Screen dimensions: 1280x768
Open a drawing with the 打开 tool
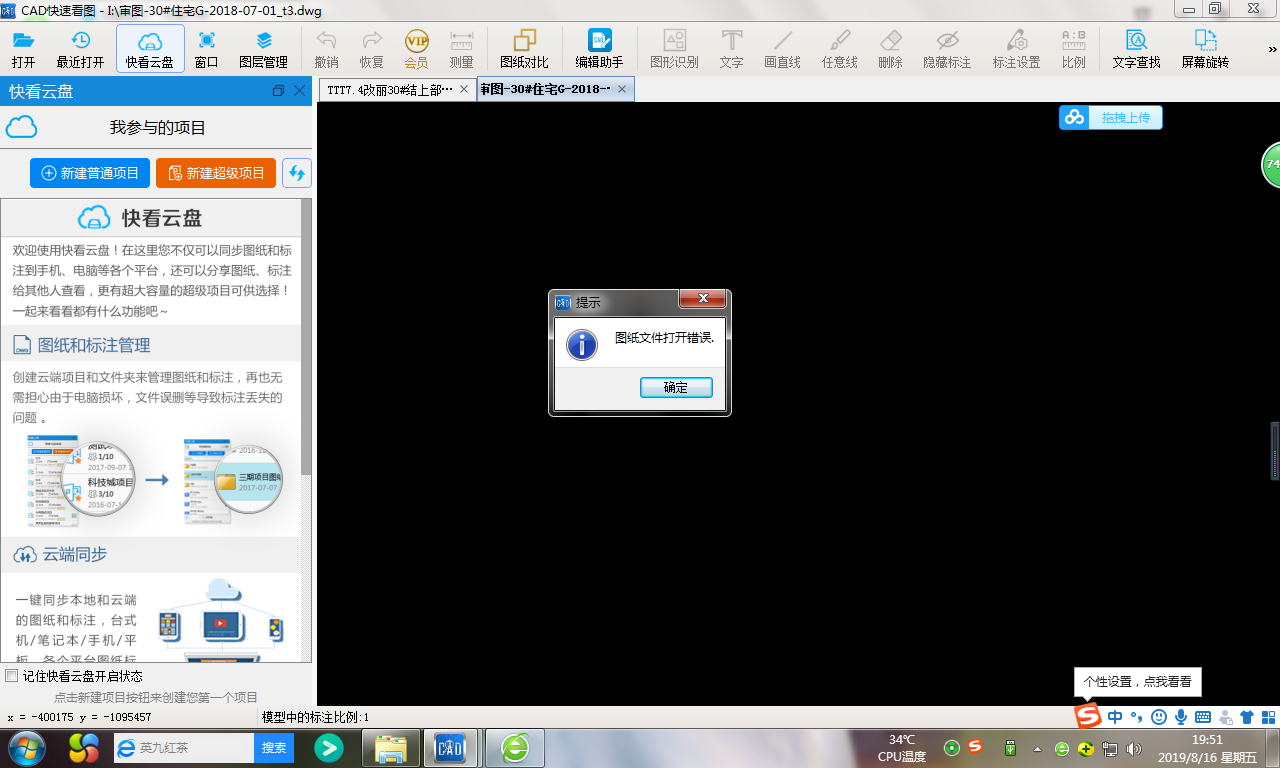point(24,49)
